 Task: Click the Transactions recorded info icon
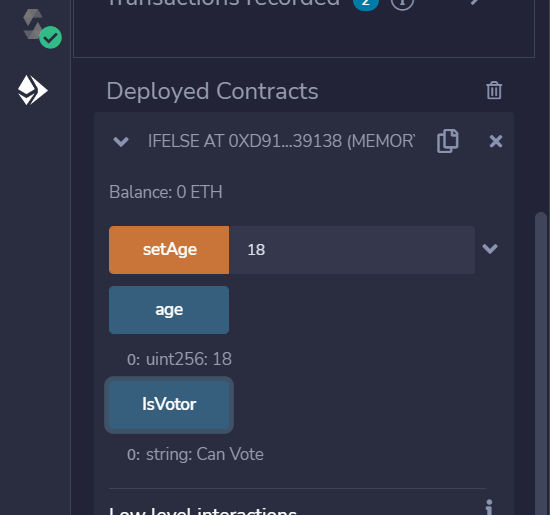(x=402, y=3)
